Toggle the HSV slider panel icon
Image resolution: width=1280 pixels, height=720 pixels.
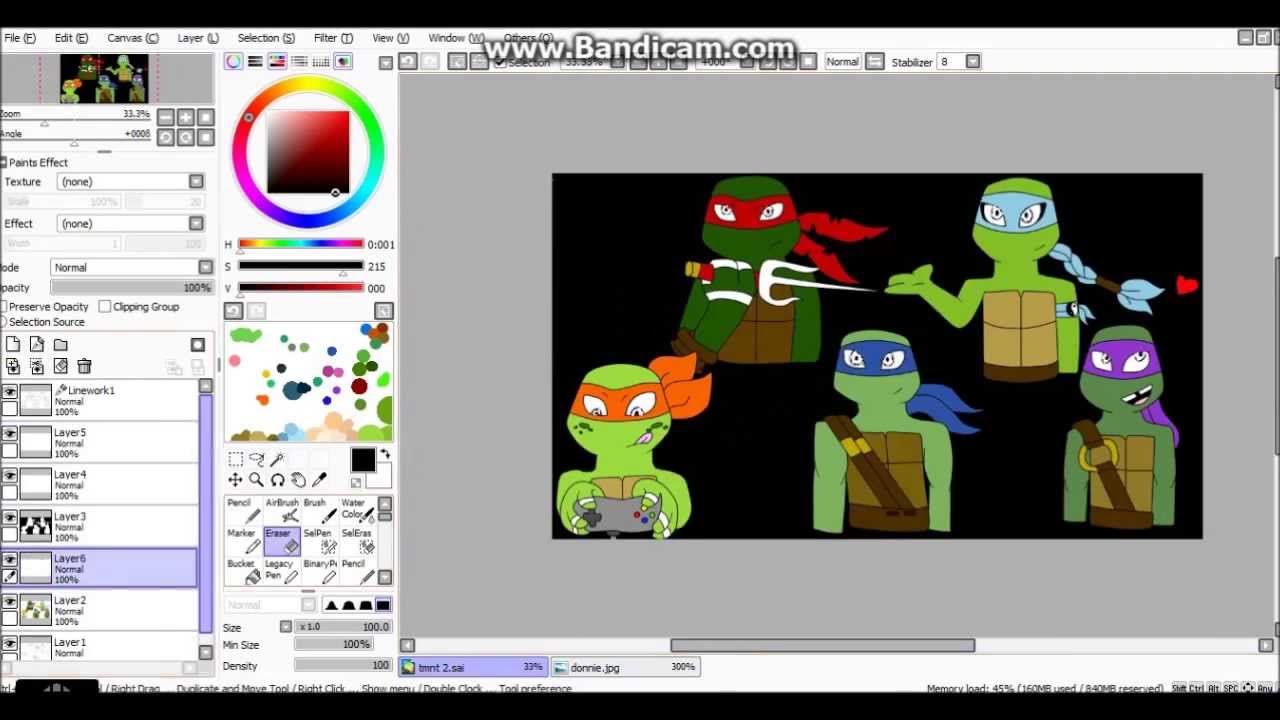(277, 62)
